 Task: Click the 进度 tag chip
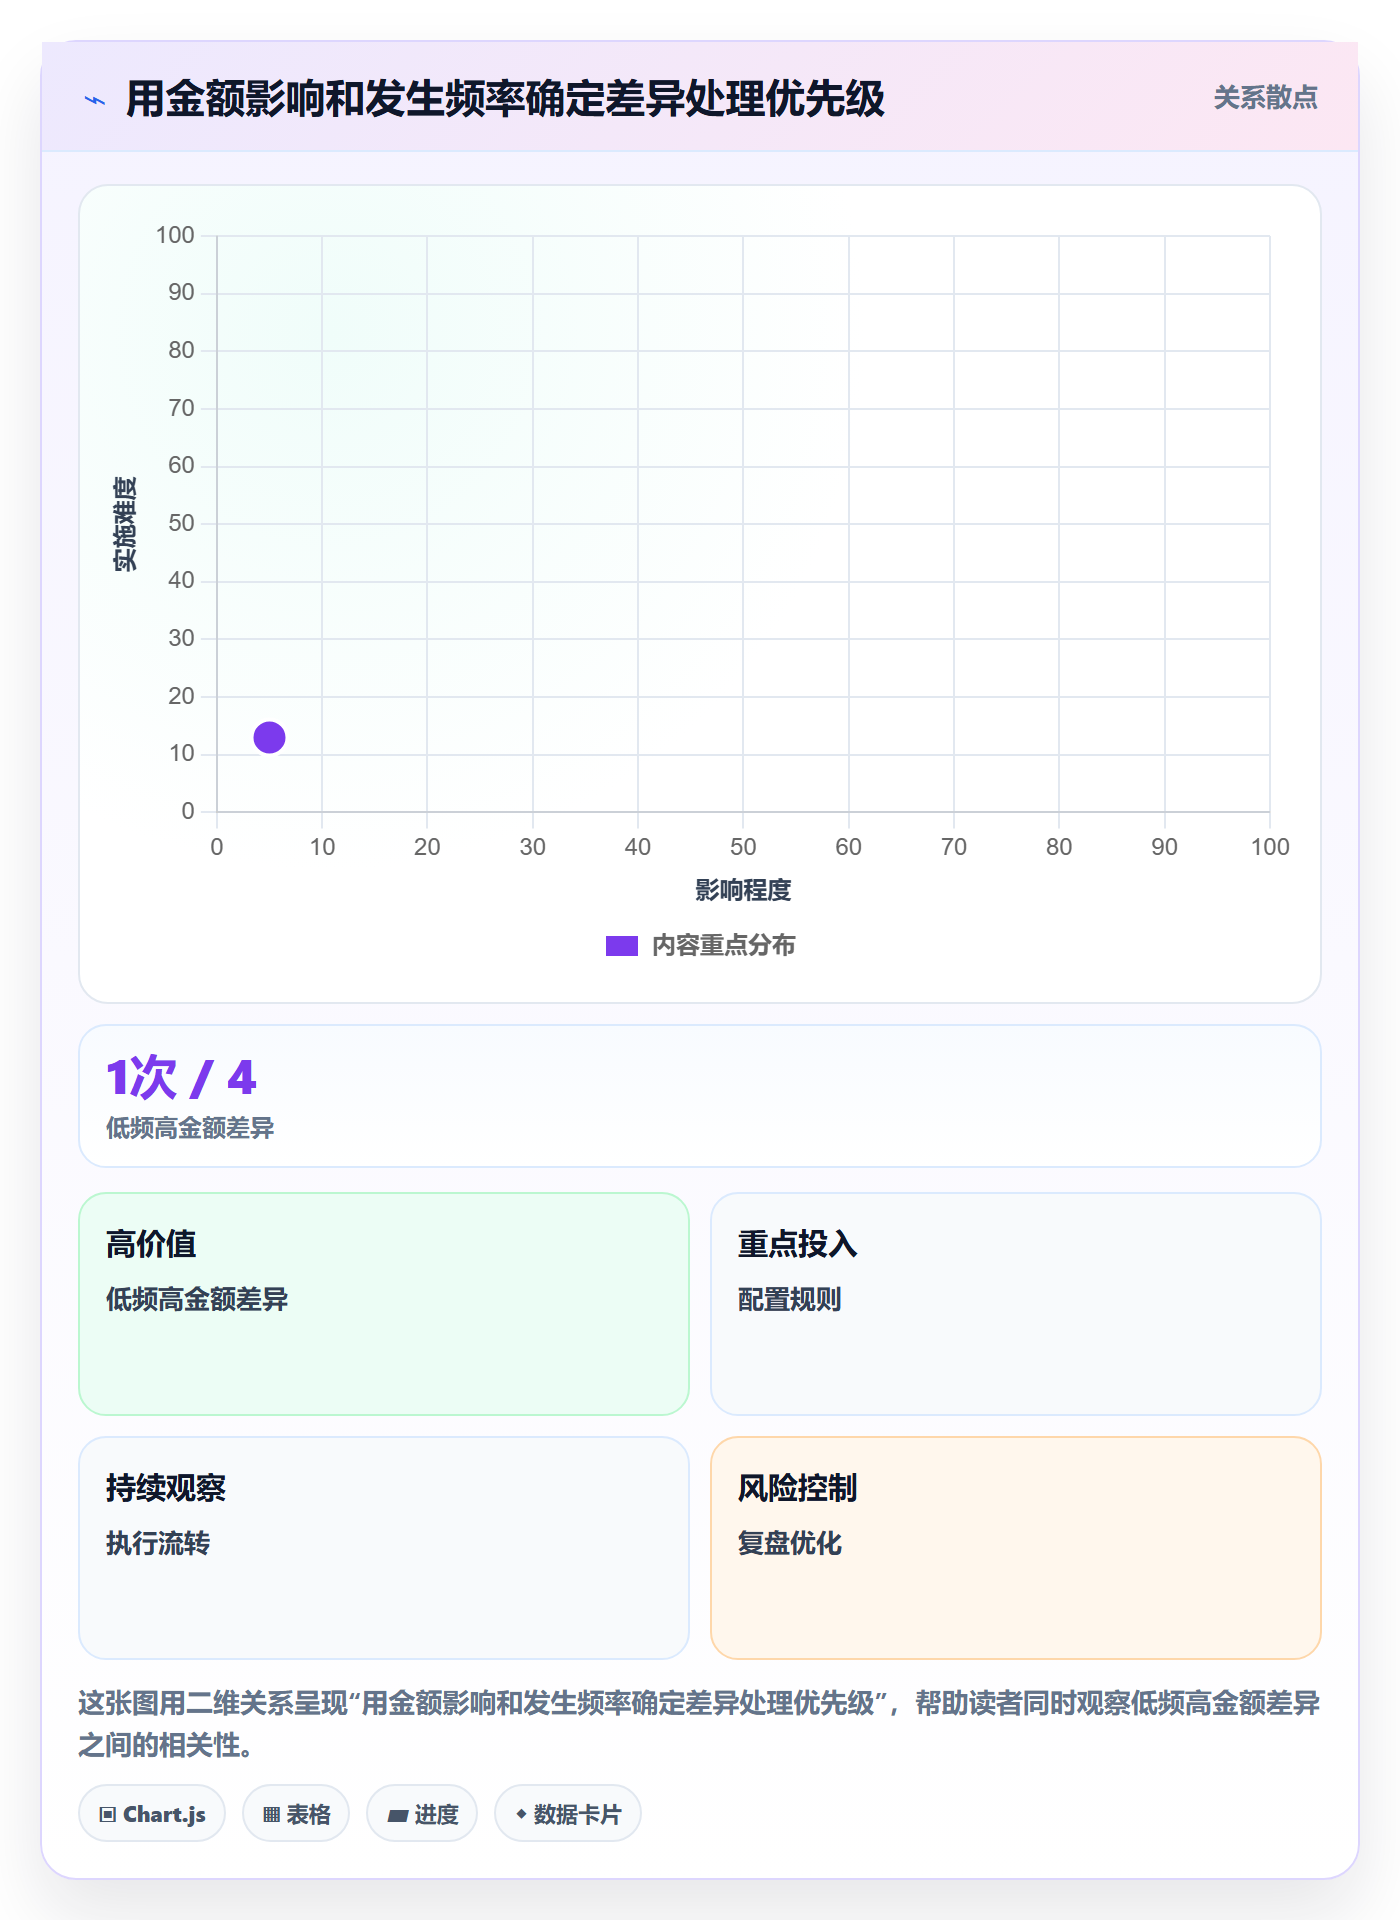pos(422,1813)
